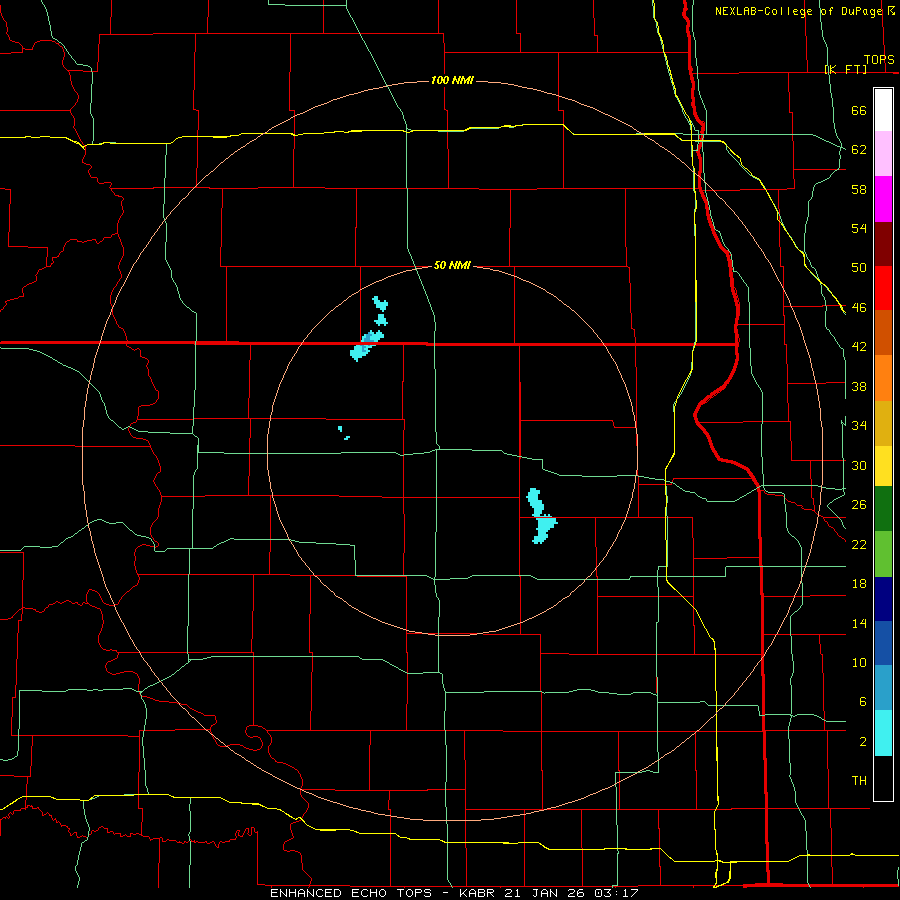Select the legend value 10

[859, 663]
